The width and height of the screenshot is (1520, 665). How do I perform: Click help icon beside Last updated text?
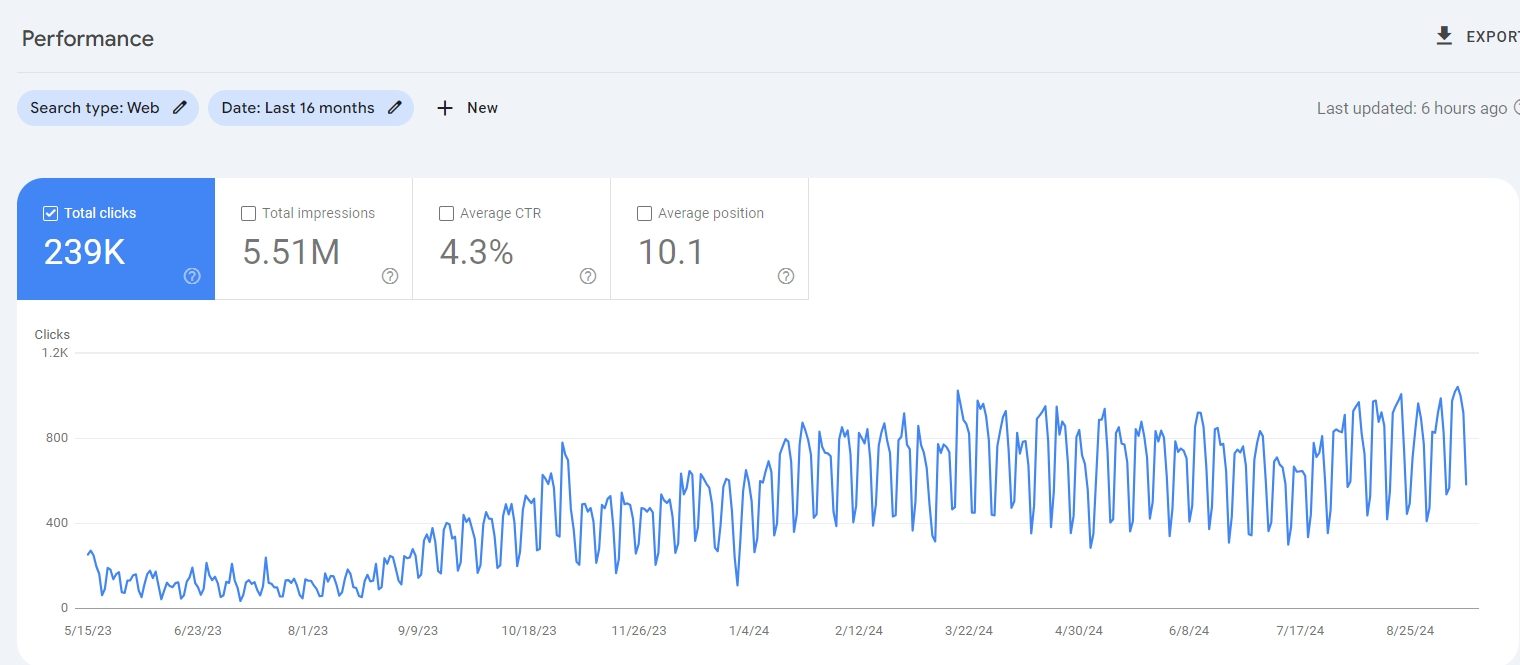[x=1517, y=108]
